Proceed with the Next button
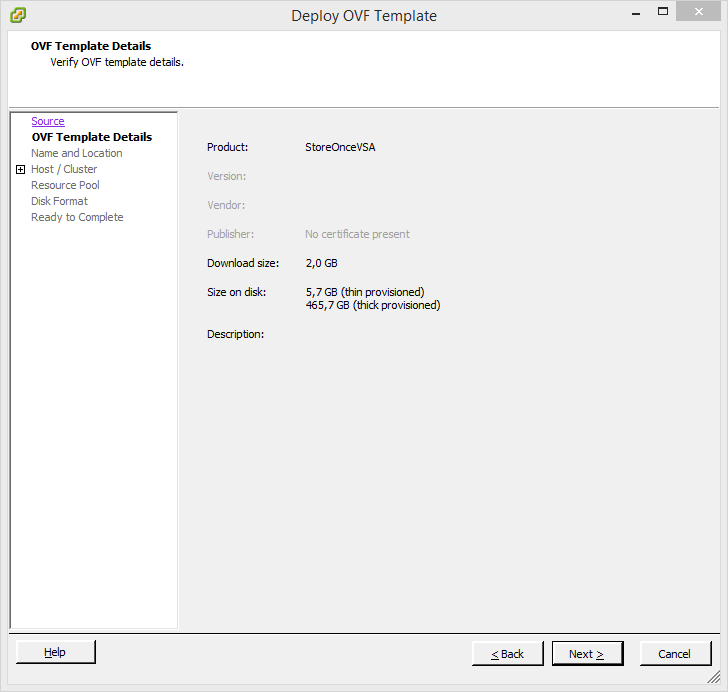The image size is (728, 692). (587, 654)
